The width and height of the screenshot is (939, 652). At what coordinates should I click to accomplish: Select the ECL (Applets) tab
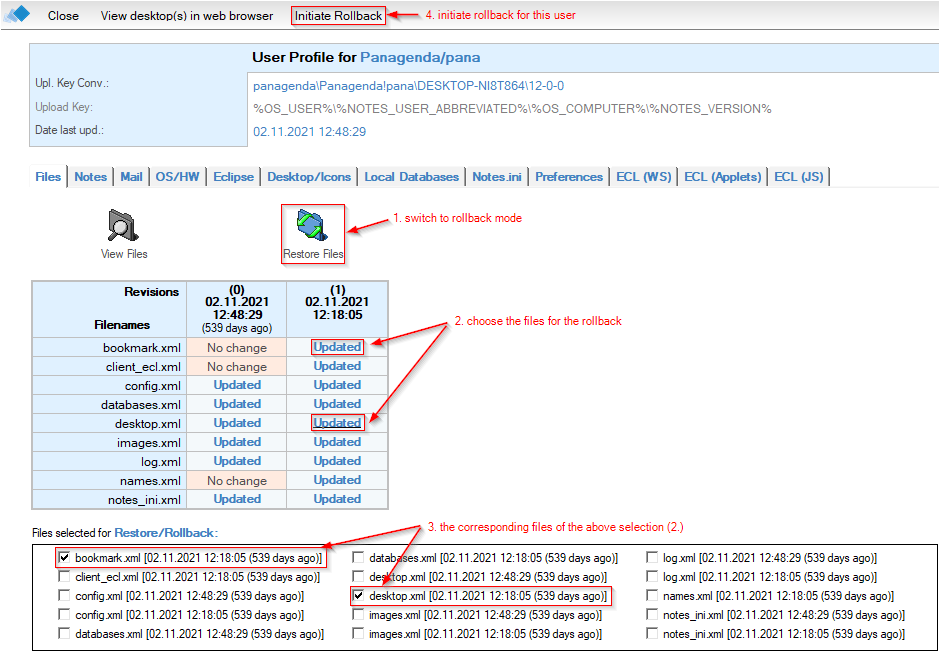[x=722, y=177]
